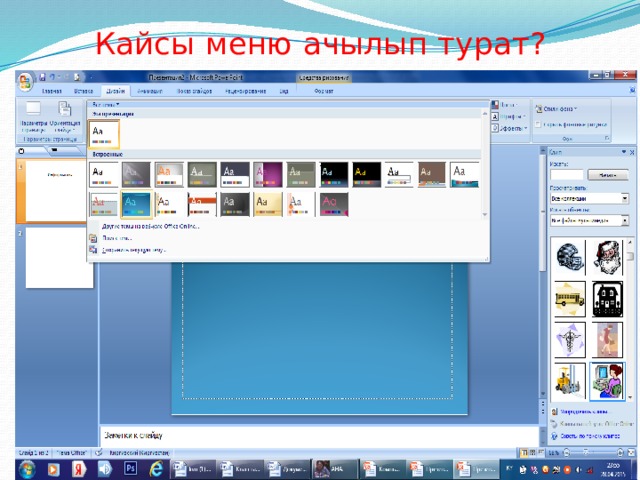
Task: Expand the Искать объекты media type dropdown
Action: coord(625,220)
